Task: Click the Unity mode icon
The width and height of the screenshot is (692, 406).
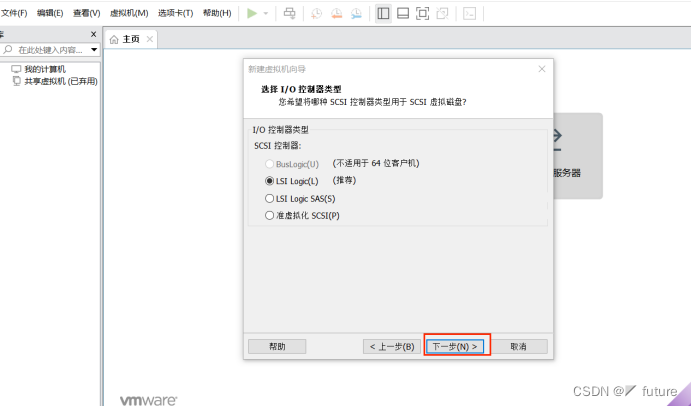Action: pyautogui.click(x=442, y=13)
